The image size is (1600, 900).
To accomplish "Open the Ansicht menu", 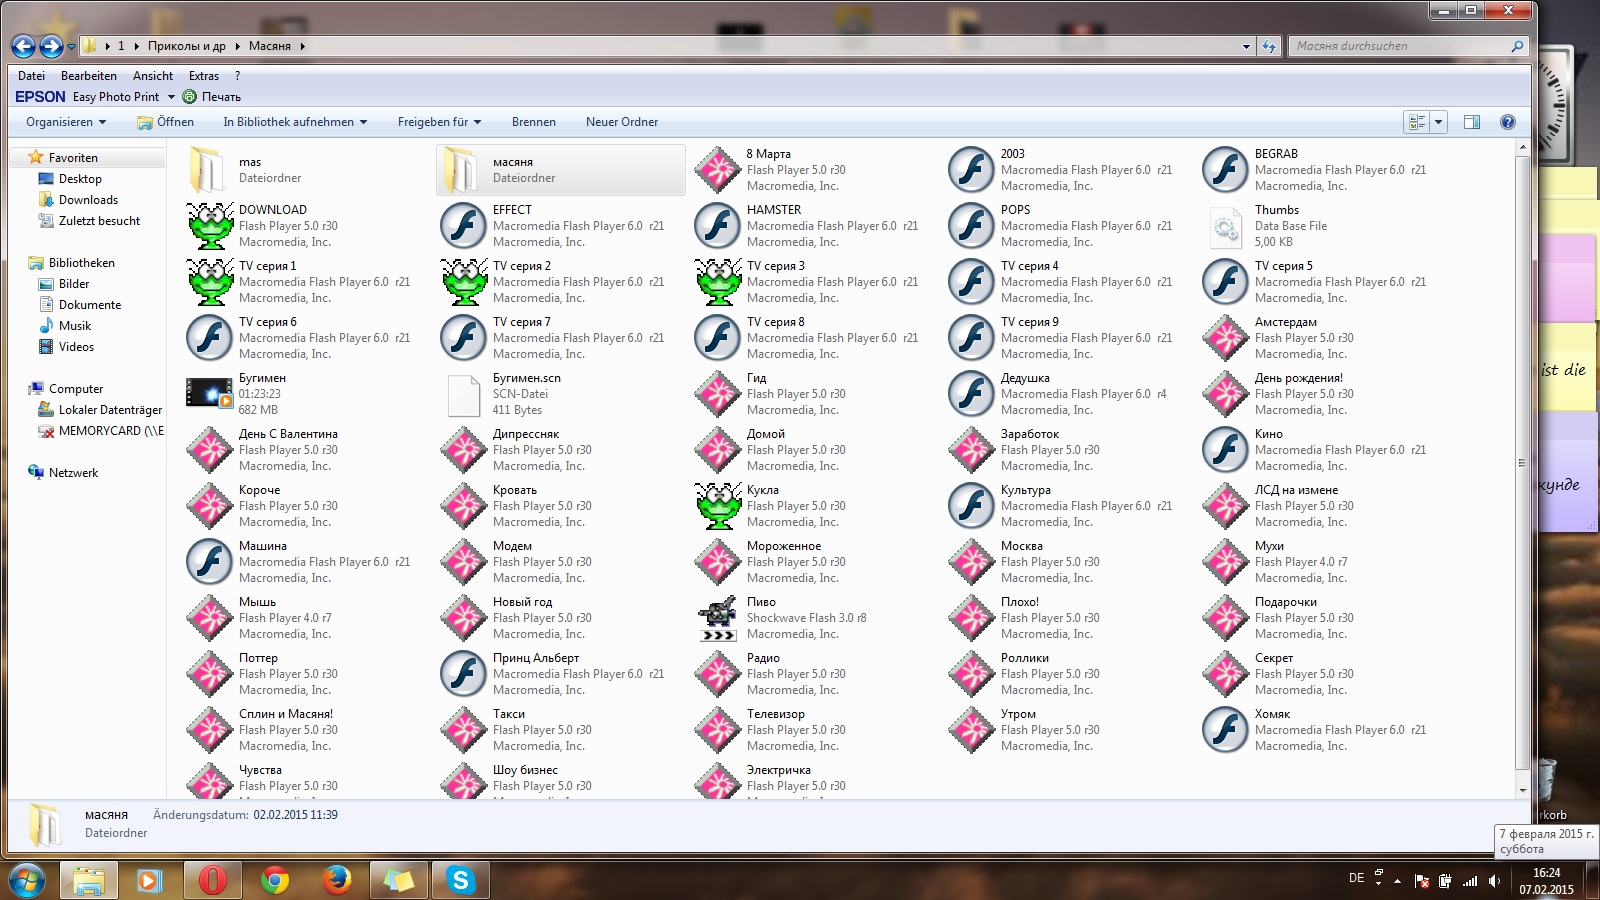I will click(153, 76).
